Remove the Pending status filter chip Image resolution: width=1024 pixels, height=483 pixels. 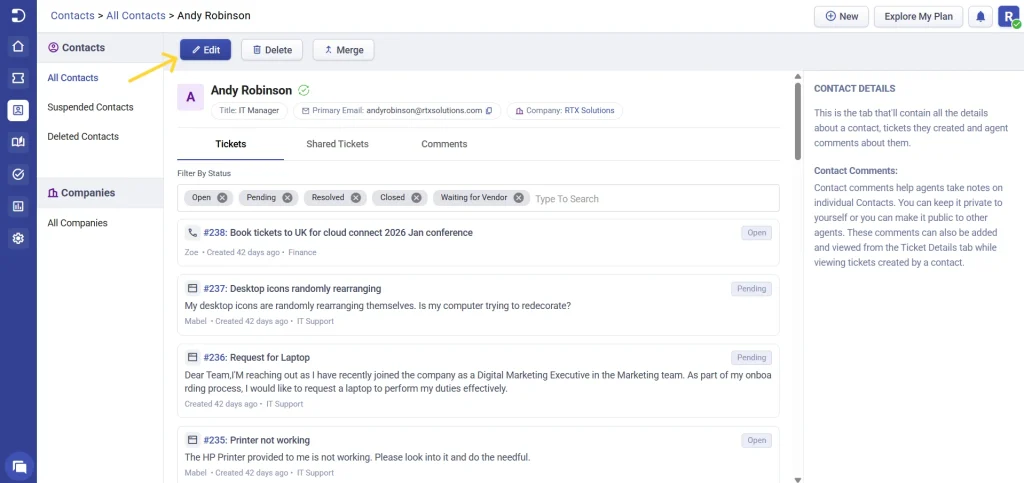287,198
